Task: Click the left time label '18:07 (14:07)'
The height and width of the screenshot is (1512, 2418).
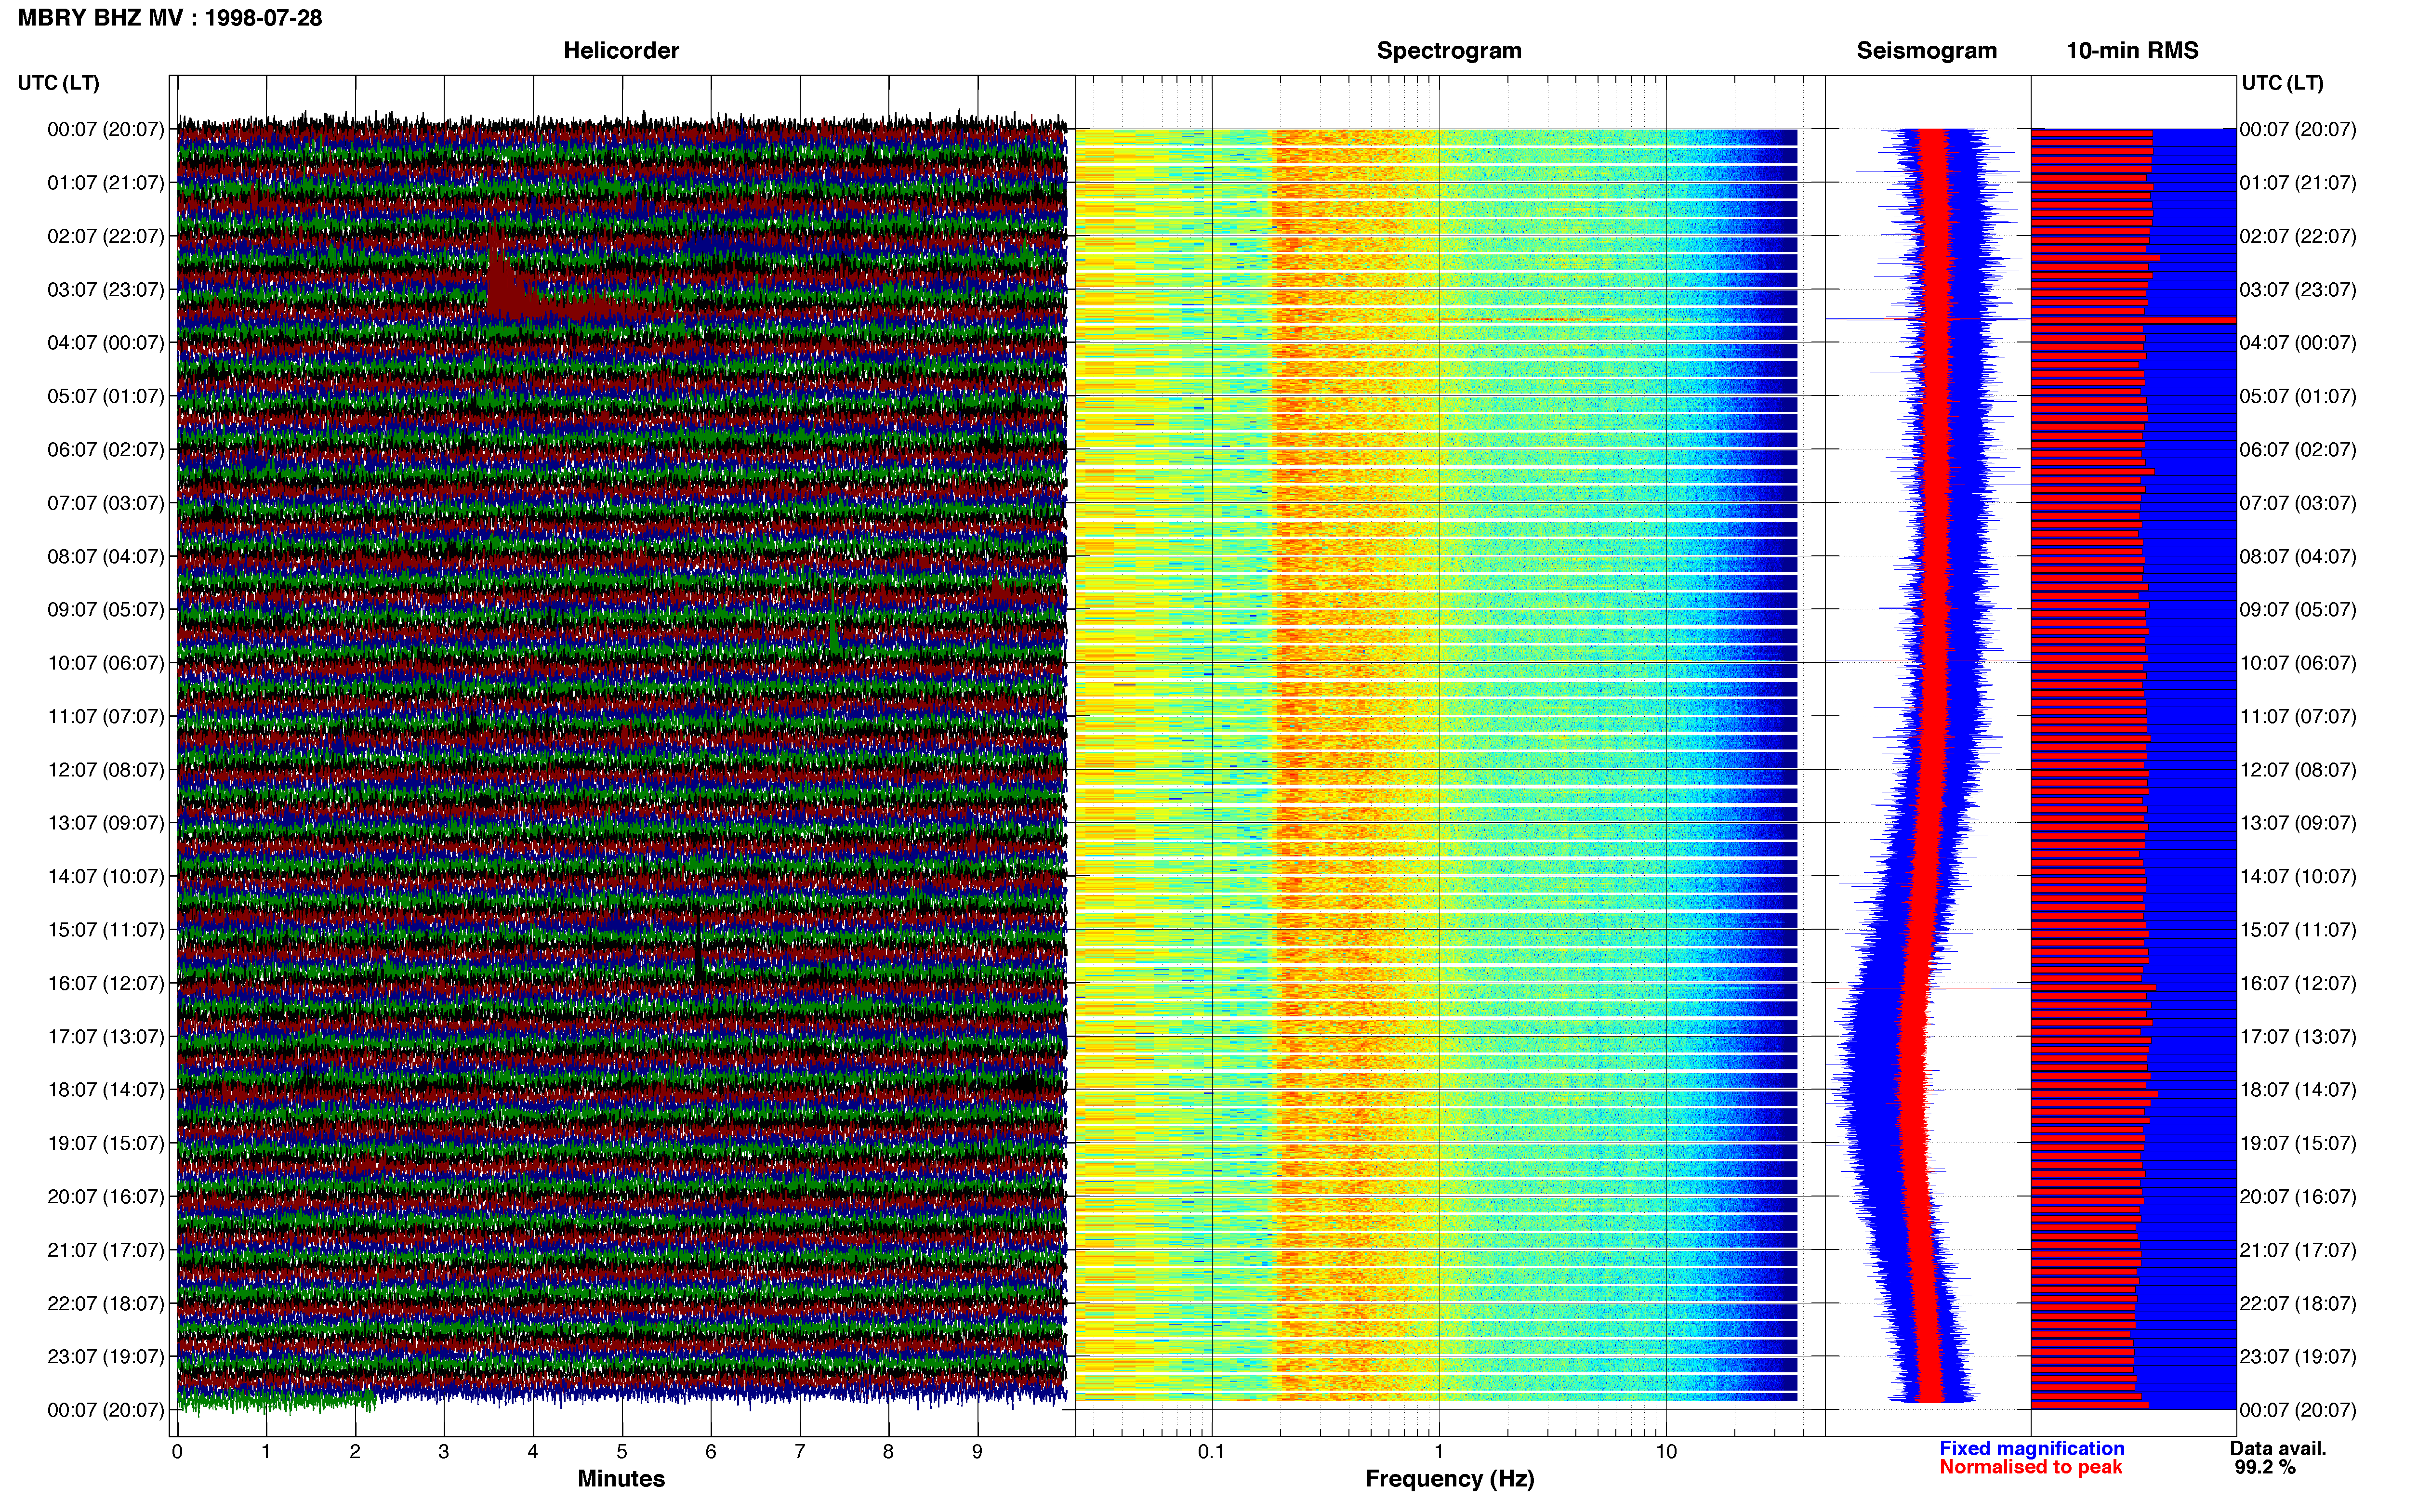Action: tap(106, 1090)
